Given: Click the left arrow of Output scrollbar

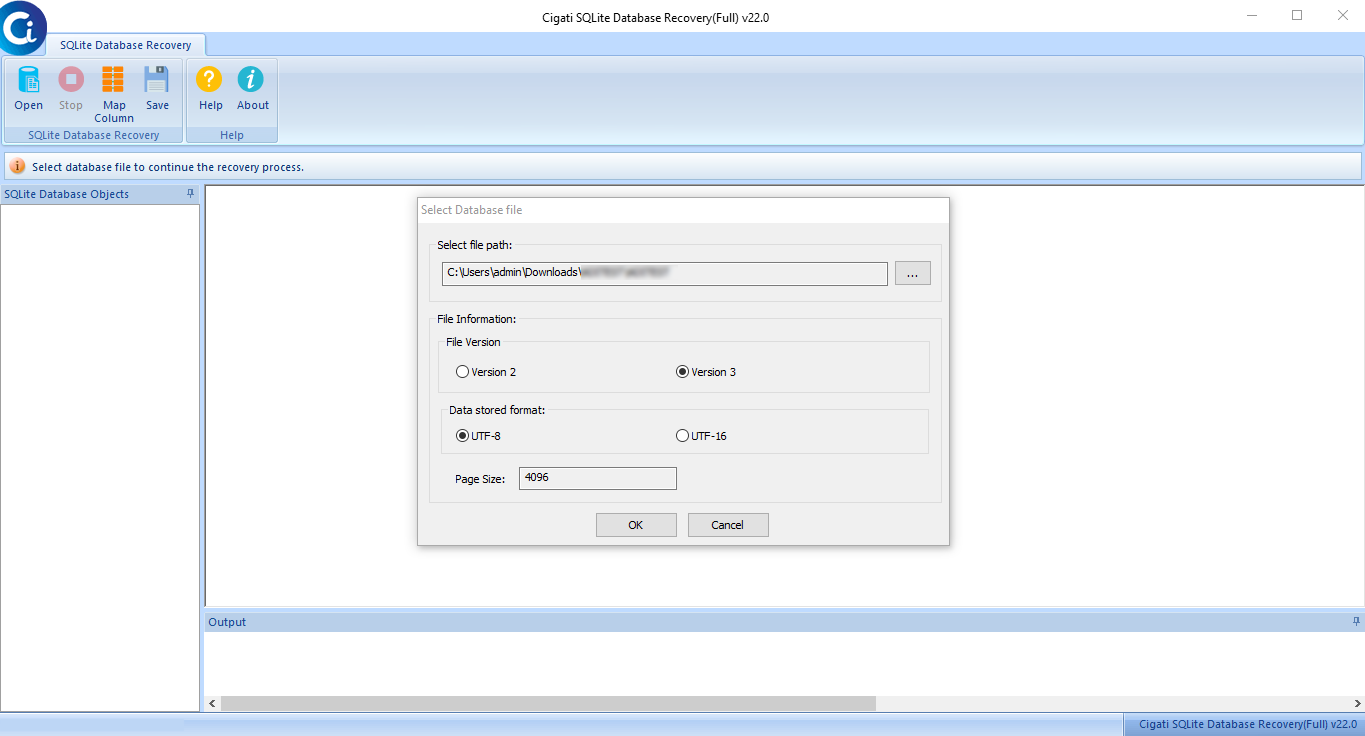Looking at the screenshot, I should click(x=212, y=704).
